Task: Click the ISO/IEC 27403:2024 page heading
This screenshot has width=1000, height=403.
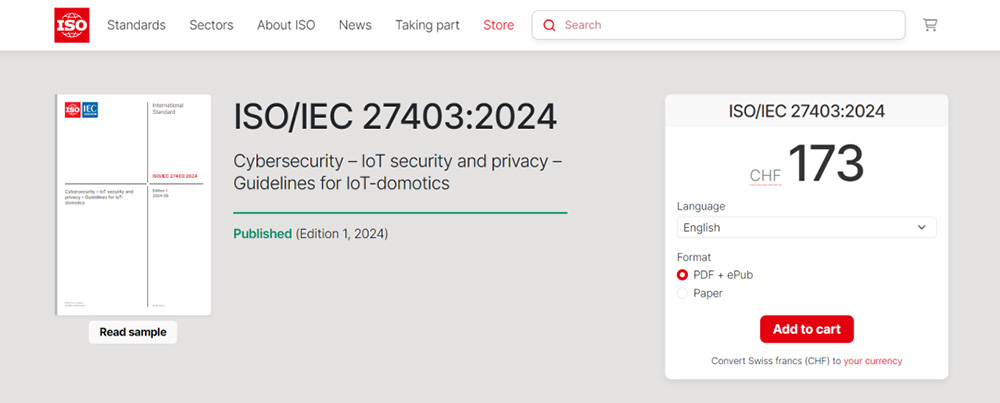Action: (x=395, y=117)
